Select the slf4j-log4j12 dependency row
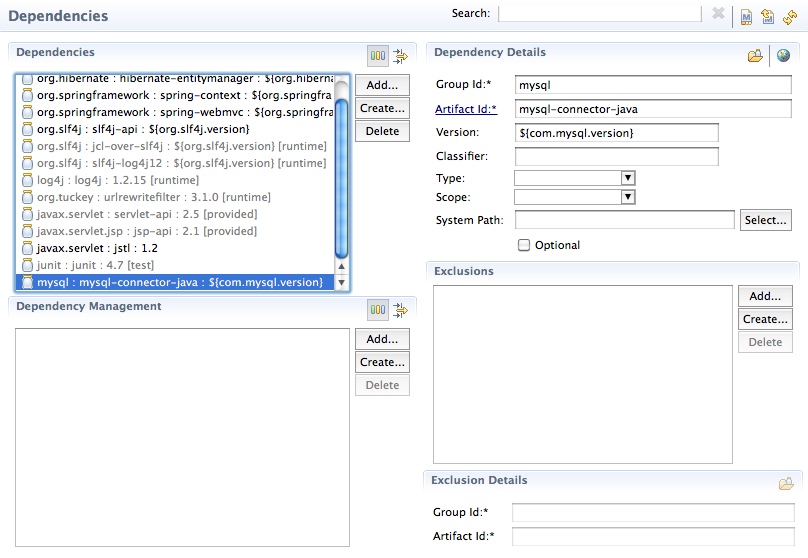808x558 pixels. click(x=175, y=163)
